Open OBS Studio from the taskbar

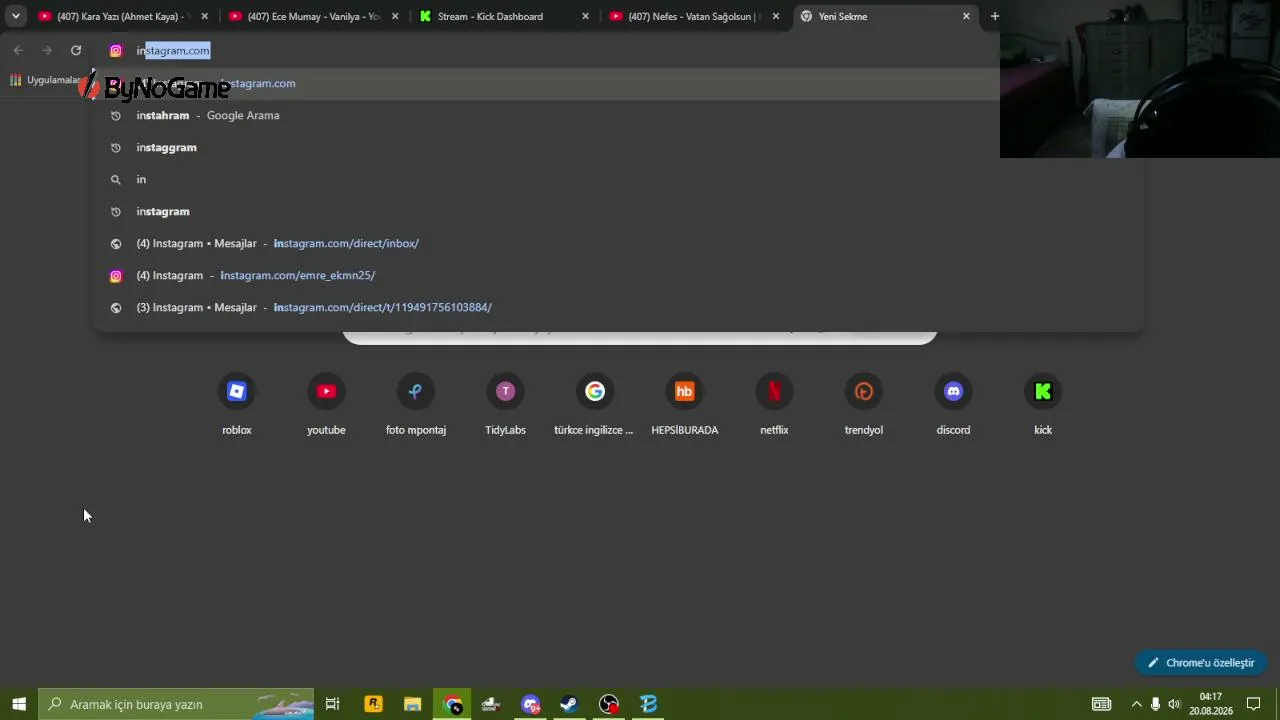click(x=609, y=704)
